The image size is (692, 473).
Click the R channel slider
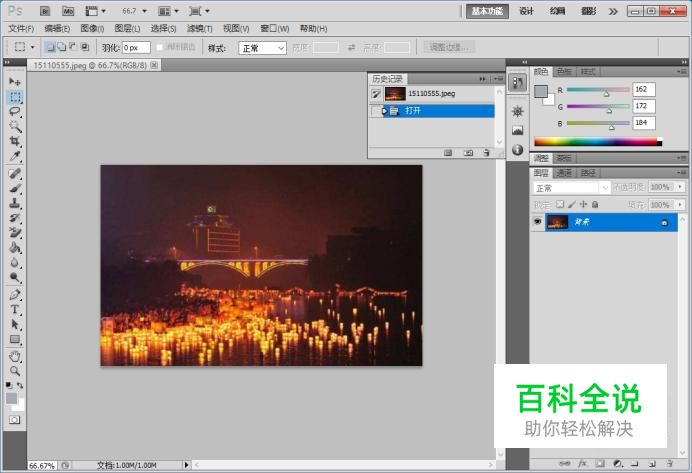[x=598, y=90]
